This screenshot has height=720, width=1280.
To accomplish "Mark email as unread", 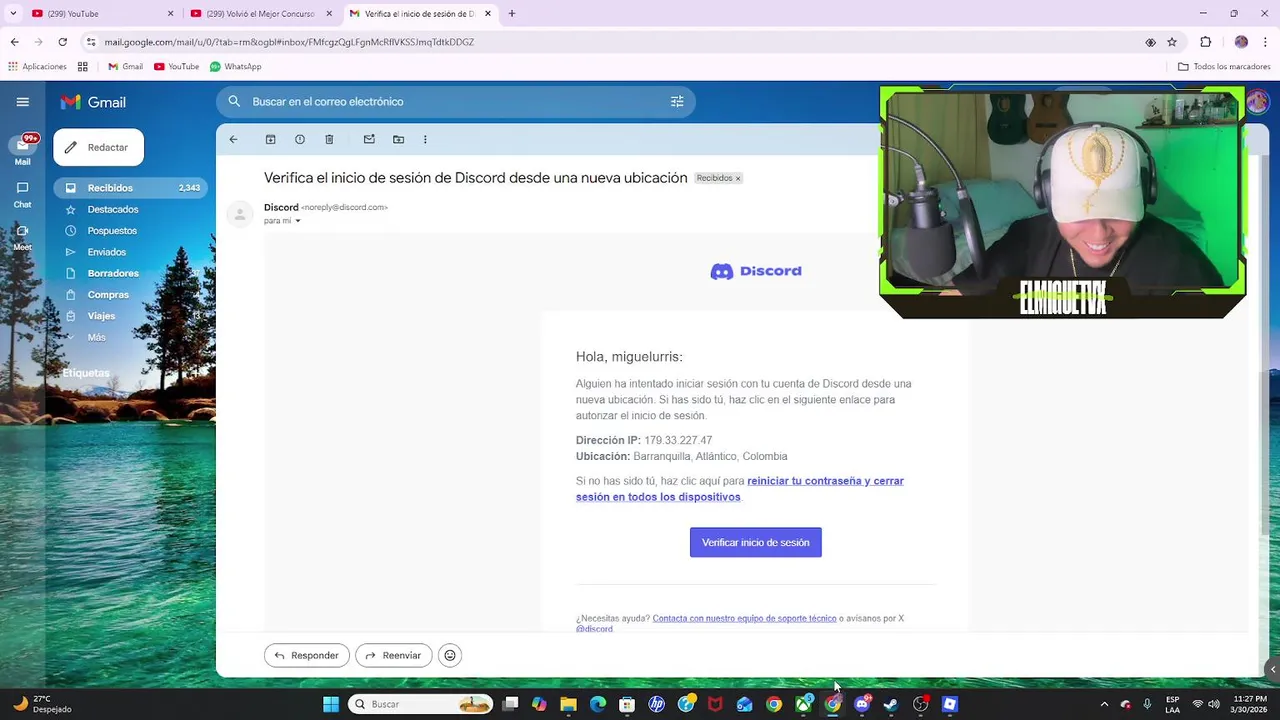I will 369,139.
